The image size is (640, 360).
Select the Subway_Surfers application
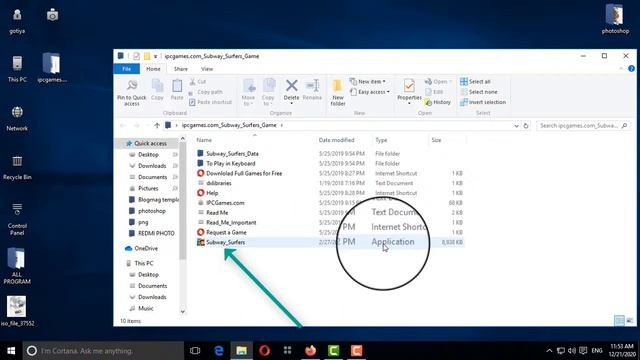click(x=225, y=242)
